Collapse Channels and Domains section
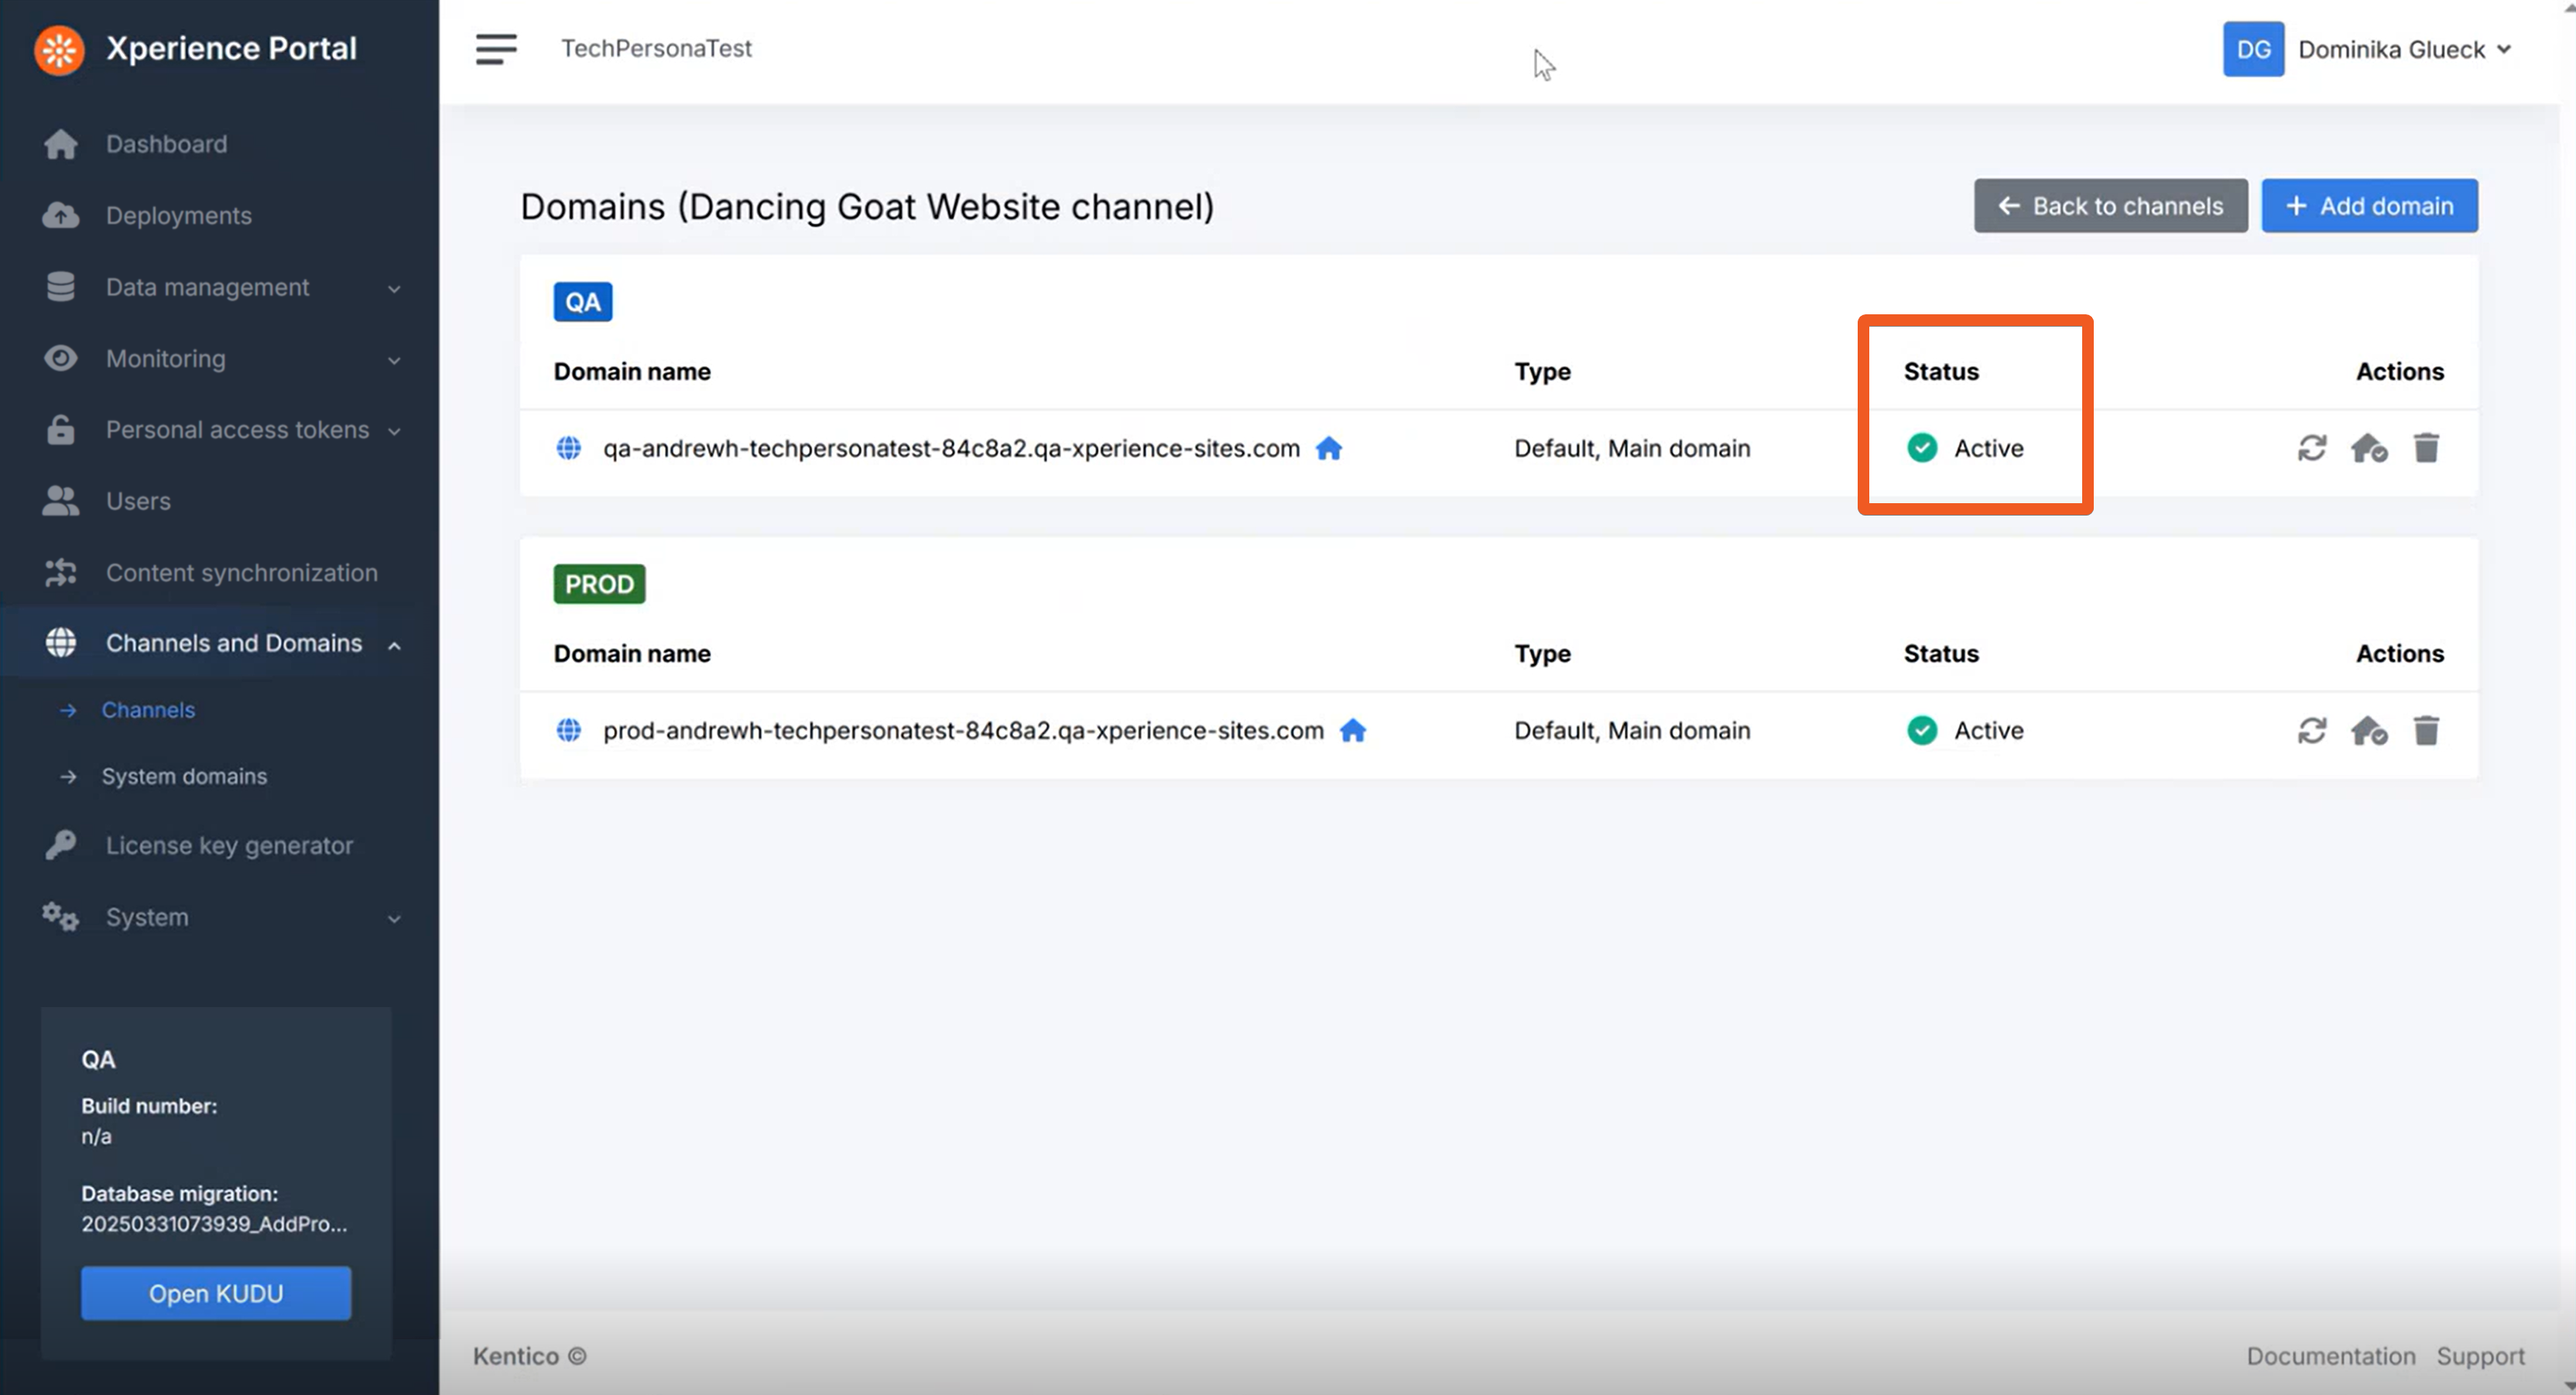Viewport: 2576px width, 1395px height. coord(234,643)
